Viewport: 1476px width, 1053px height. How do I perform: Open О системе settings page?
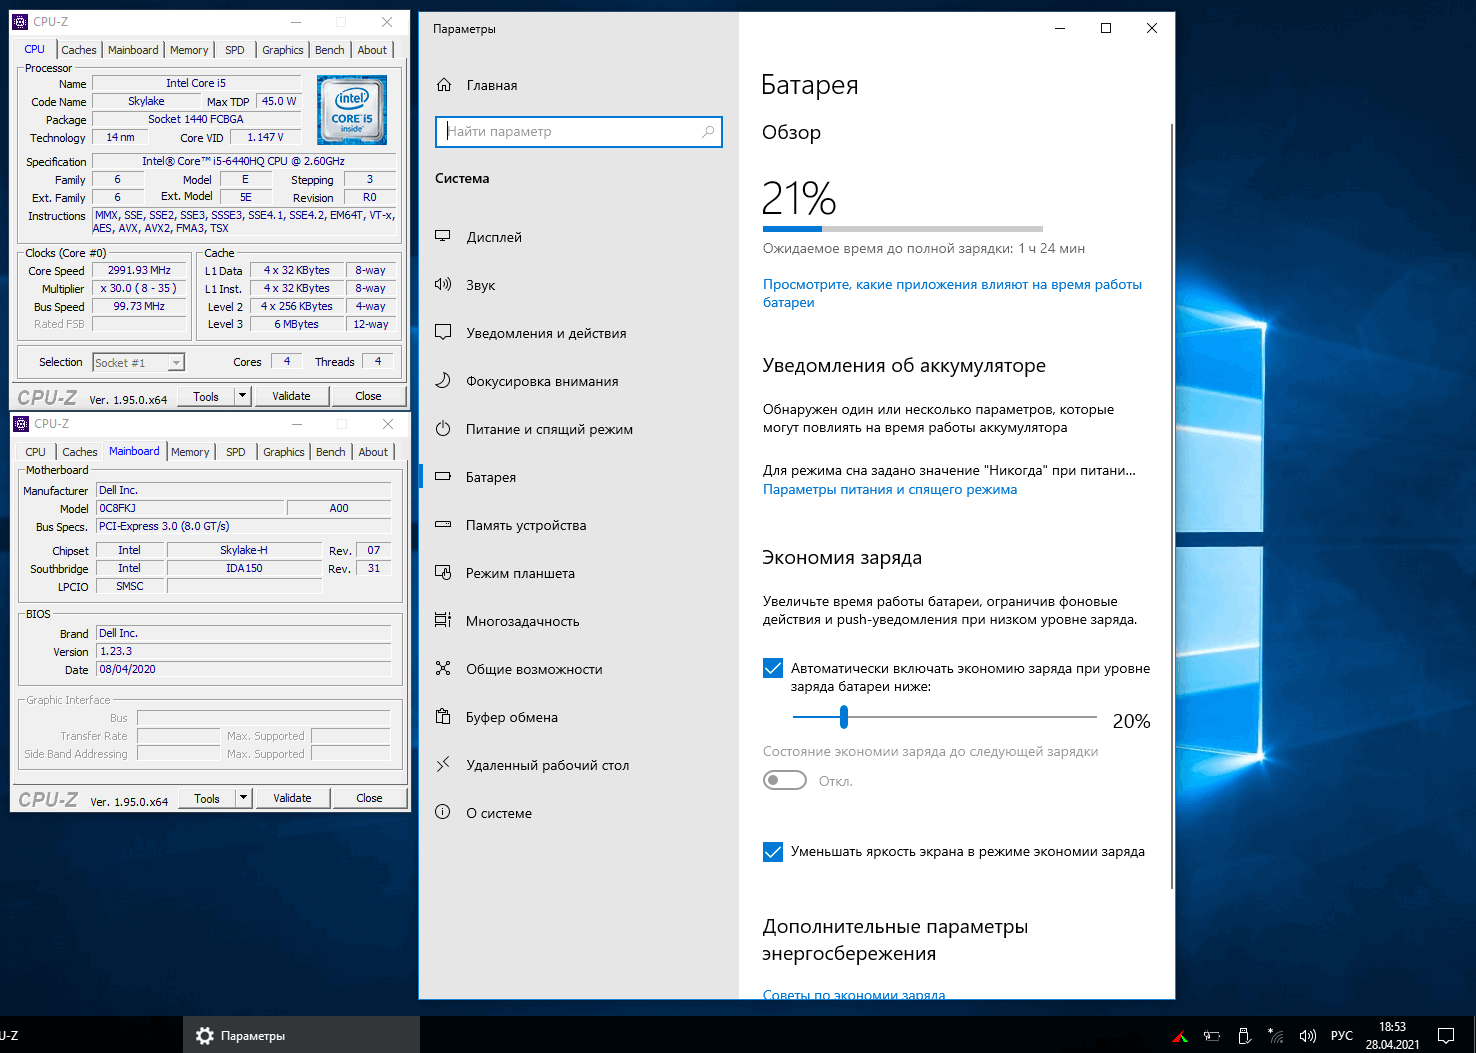click(578, 813)
